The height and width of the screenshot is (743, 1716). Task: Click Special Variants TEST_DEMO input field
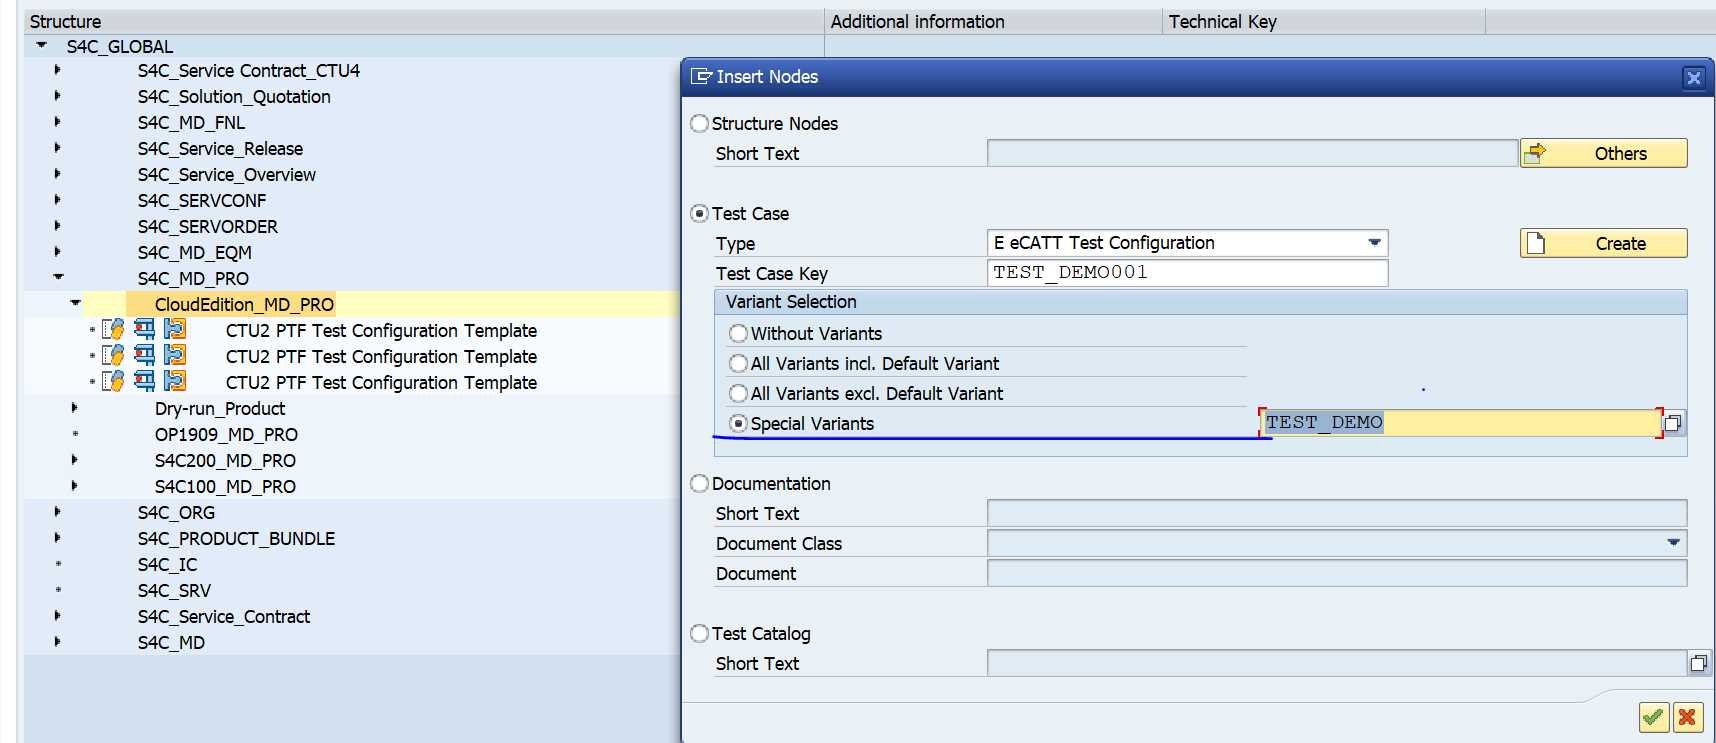tap(1460, 423)
